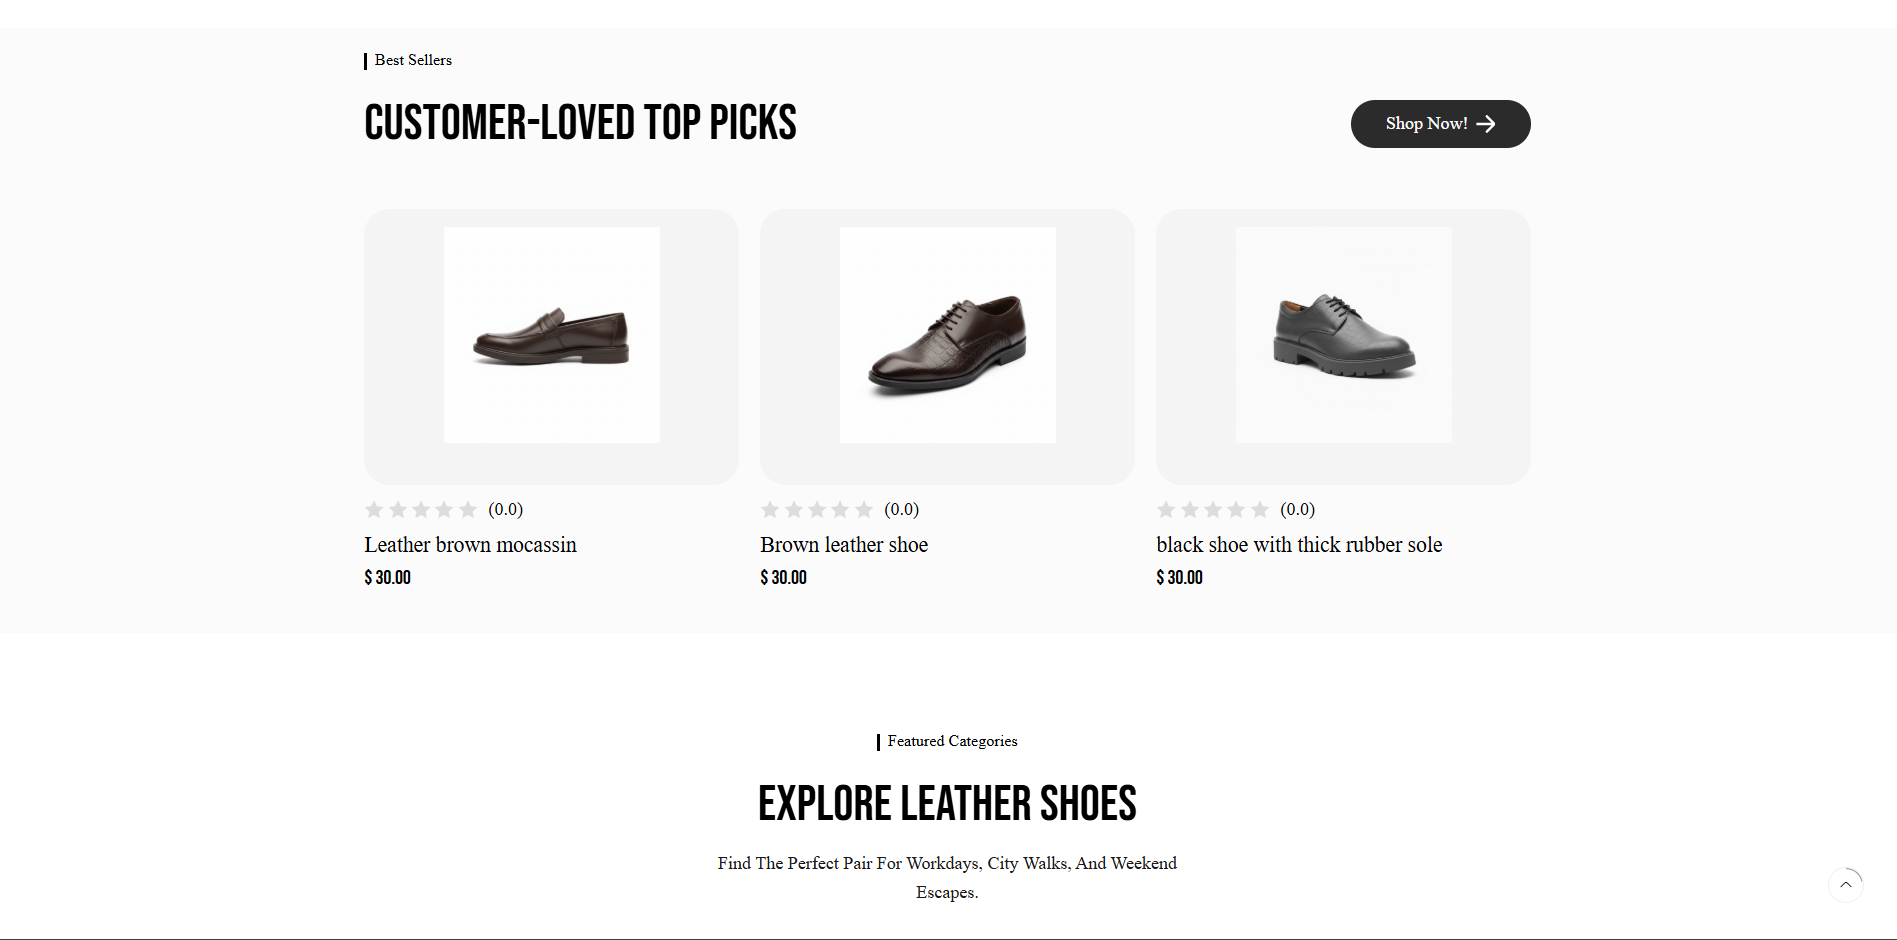The height and width of the screenshot is (940, 1897).
Task: Click first star of Leather brown mocassin rating
Action: pos(374,510)
